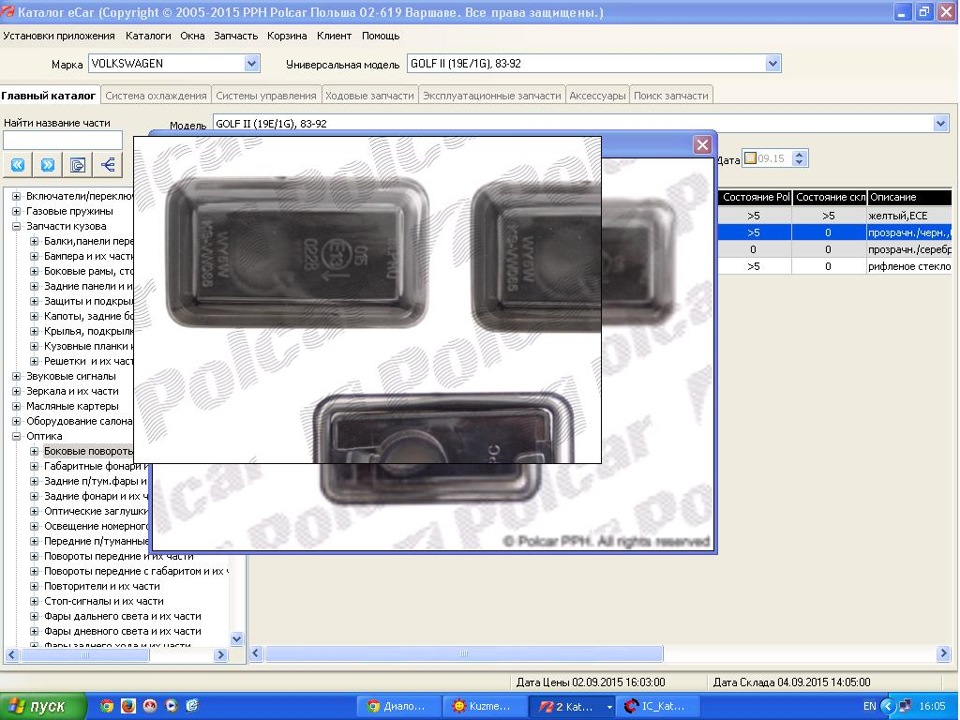Click the results table scroll right arrow

(x=943, y=654)
